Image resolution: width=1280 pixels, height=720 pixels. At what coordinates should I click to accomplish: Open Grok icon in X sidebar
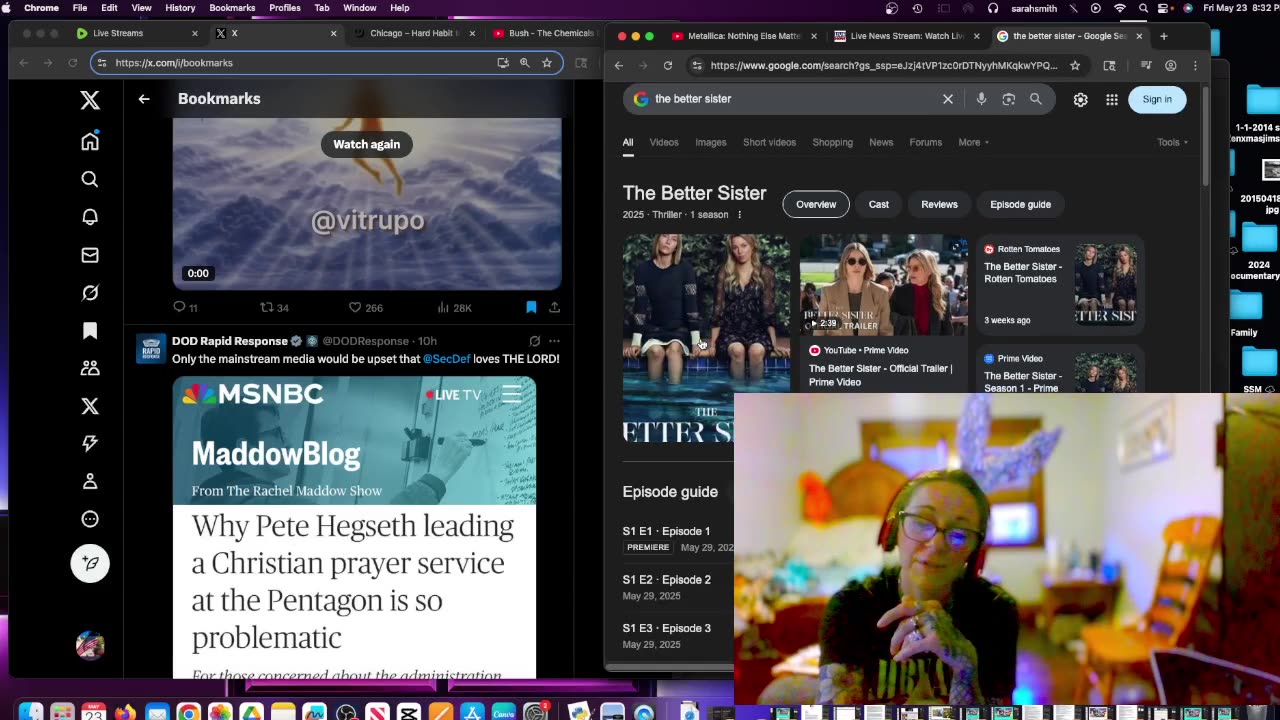90,293
